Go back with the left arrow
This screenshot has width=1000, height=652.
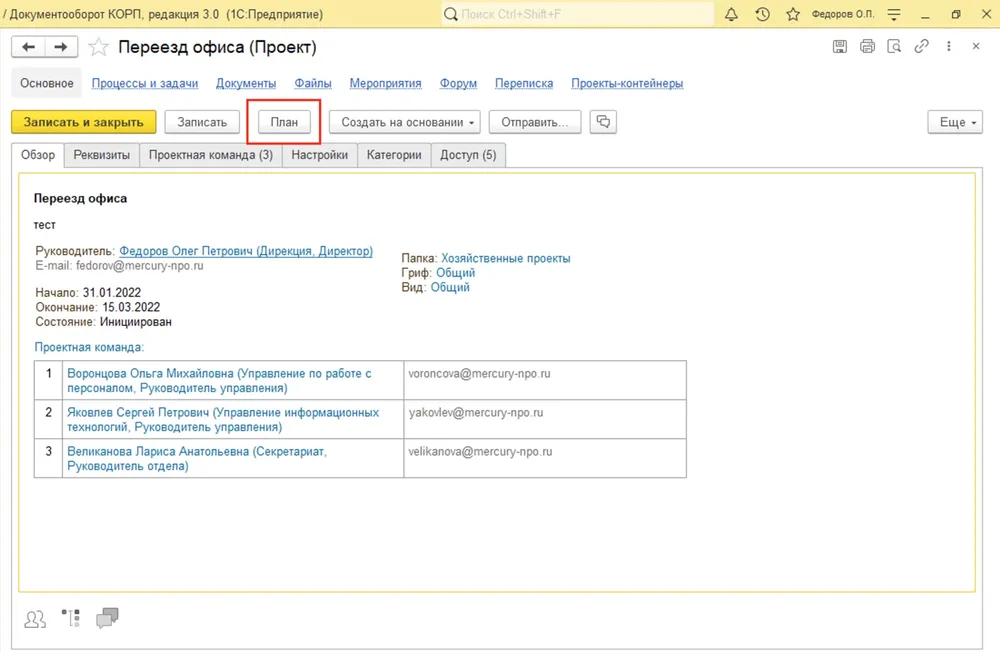pyautogui.click(x=28, y=47)
